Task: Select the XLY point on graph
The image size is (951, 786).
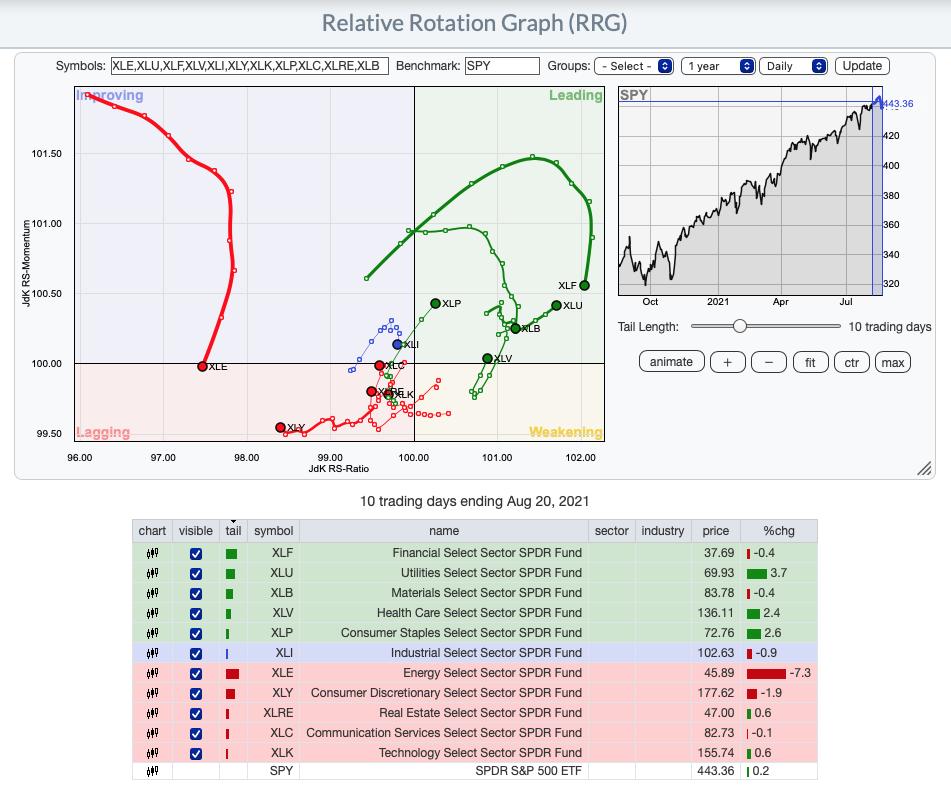Action: coord(280,428)
